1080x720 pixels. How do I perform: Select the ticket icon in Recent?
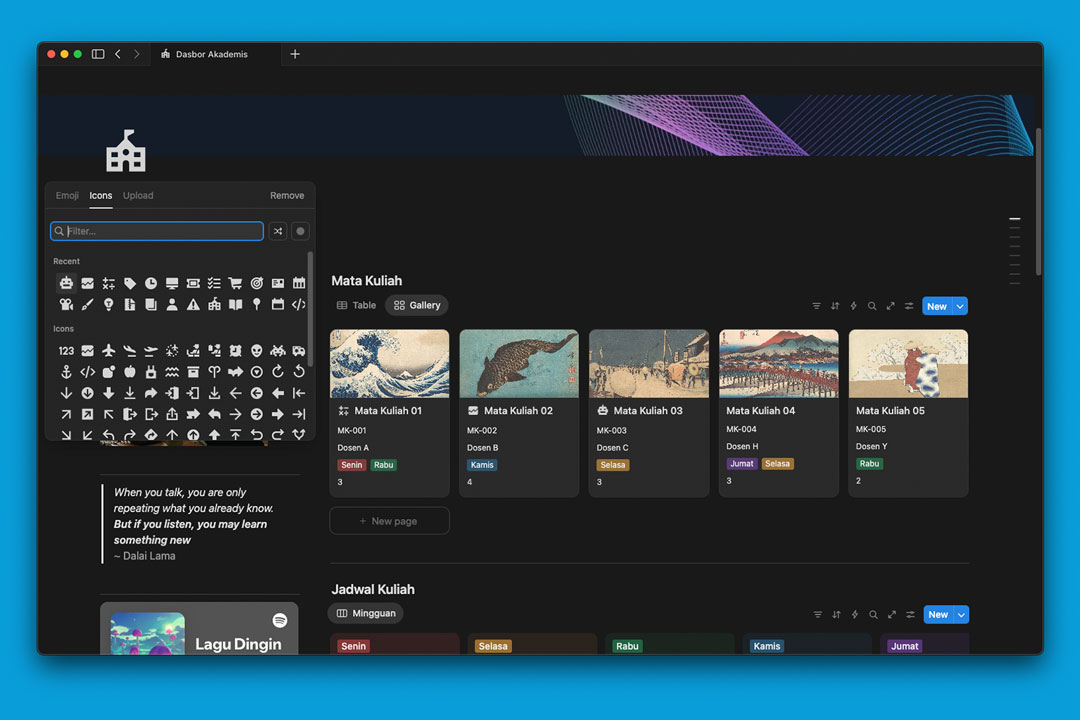194,283
